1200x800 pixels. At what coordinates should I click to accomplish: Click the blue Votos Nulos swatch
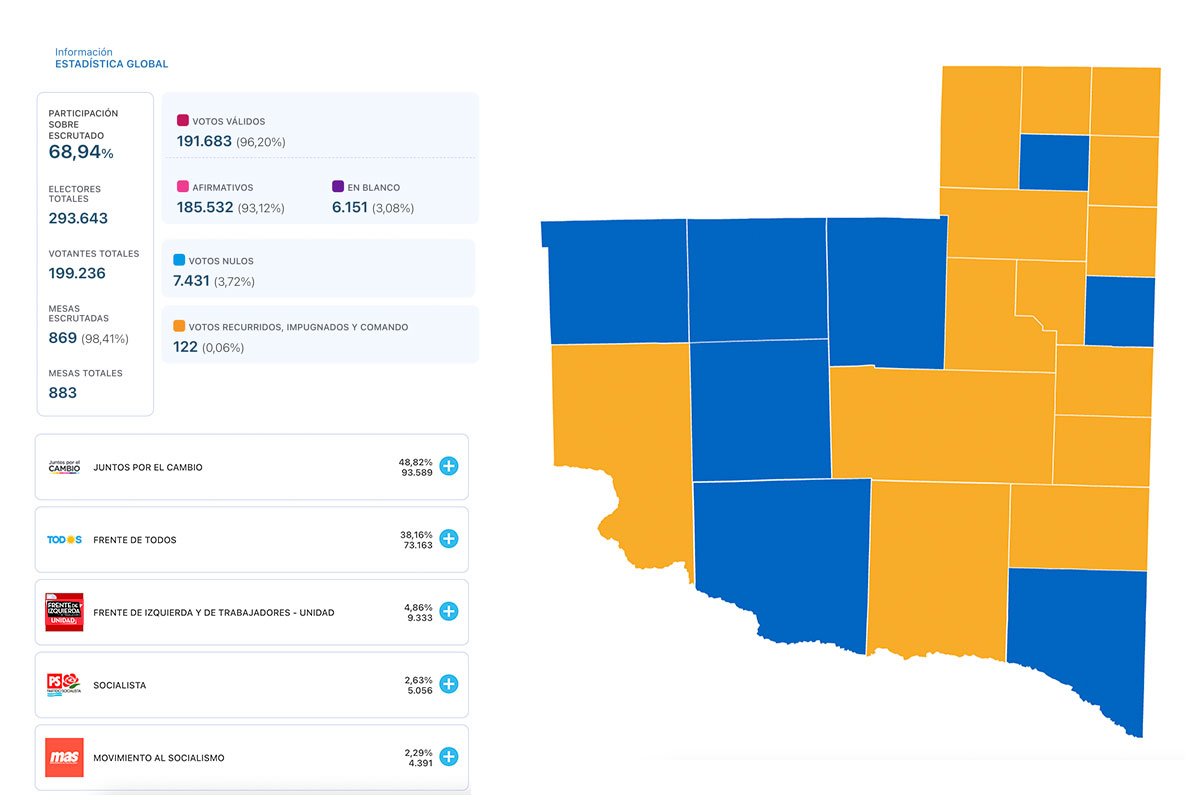tap(179, 260)
